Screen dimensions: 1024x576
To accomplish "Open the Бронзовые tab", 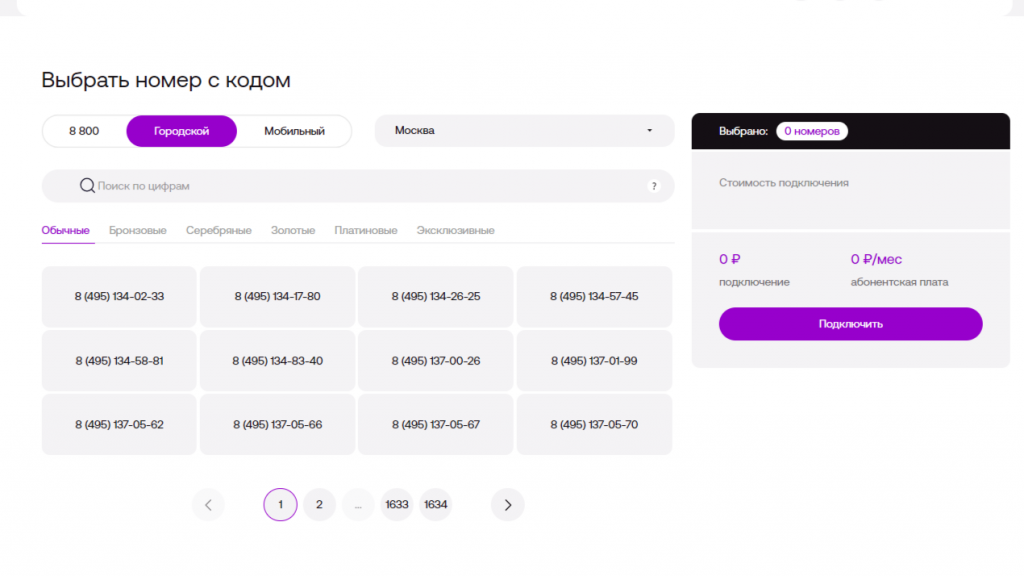I will pyautogui.click(x=138, y=231).
